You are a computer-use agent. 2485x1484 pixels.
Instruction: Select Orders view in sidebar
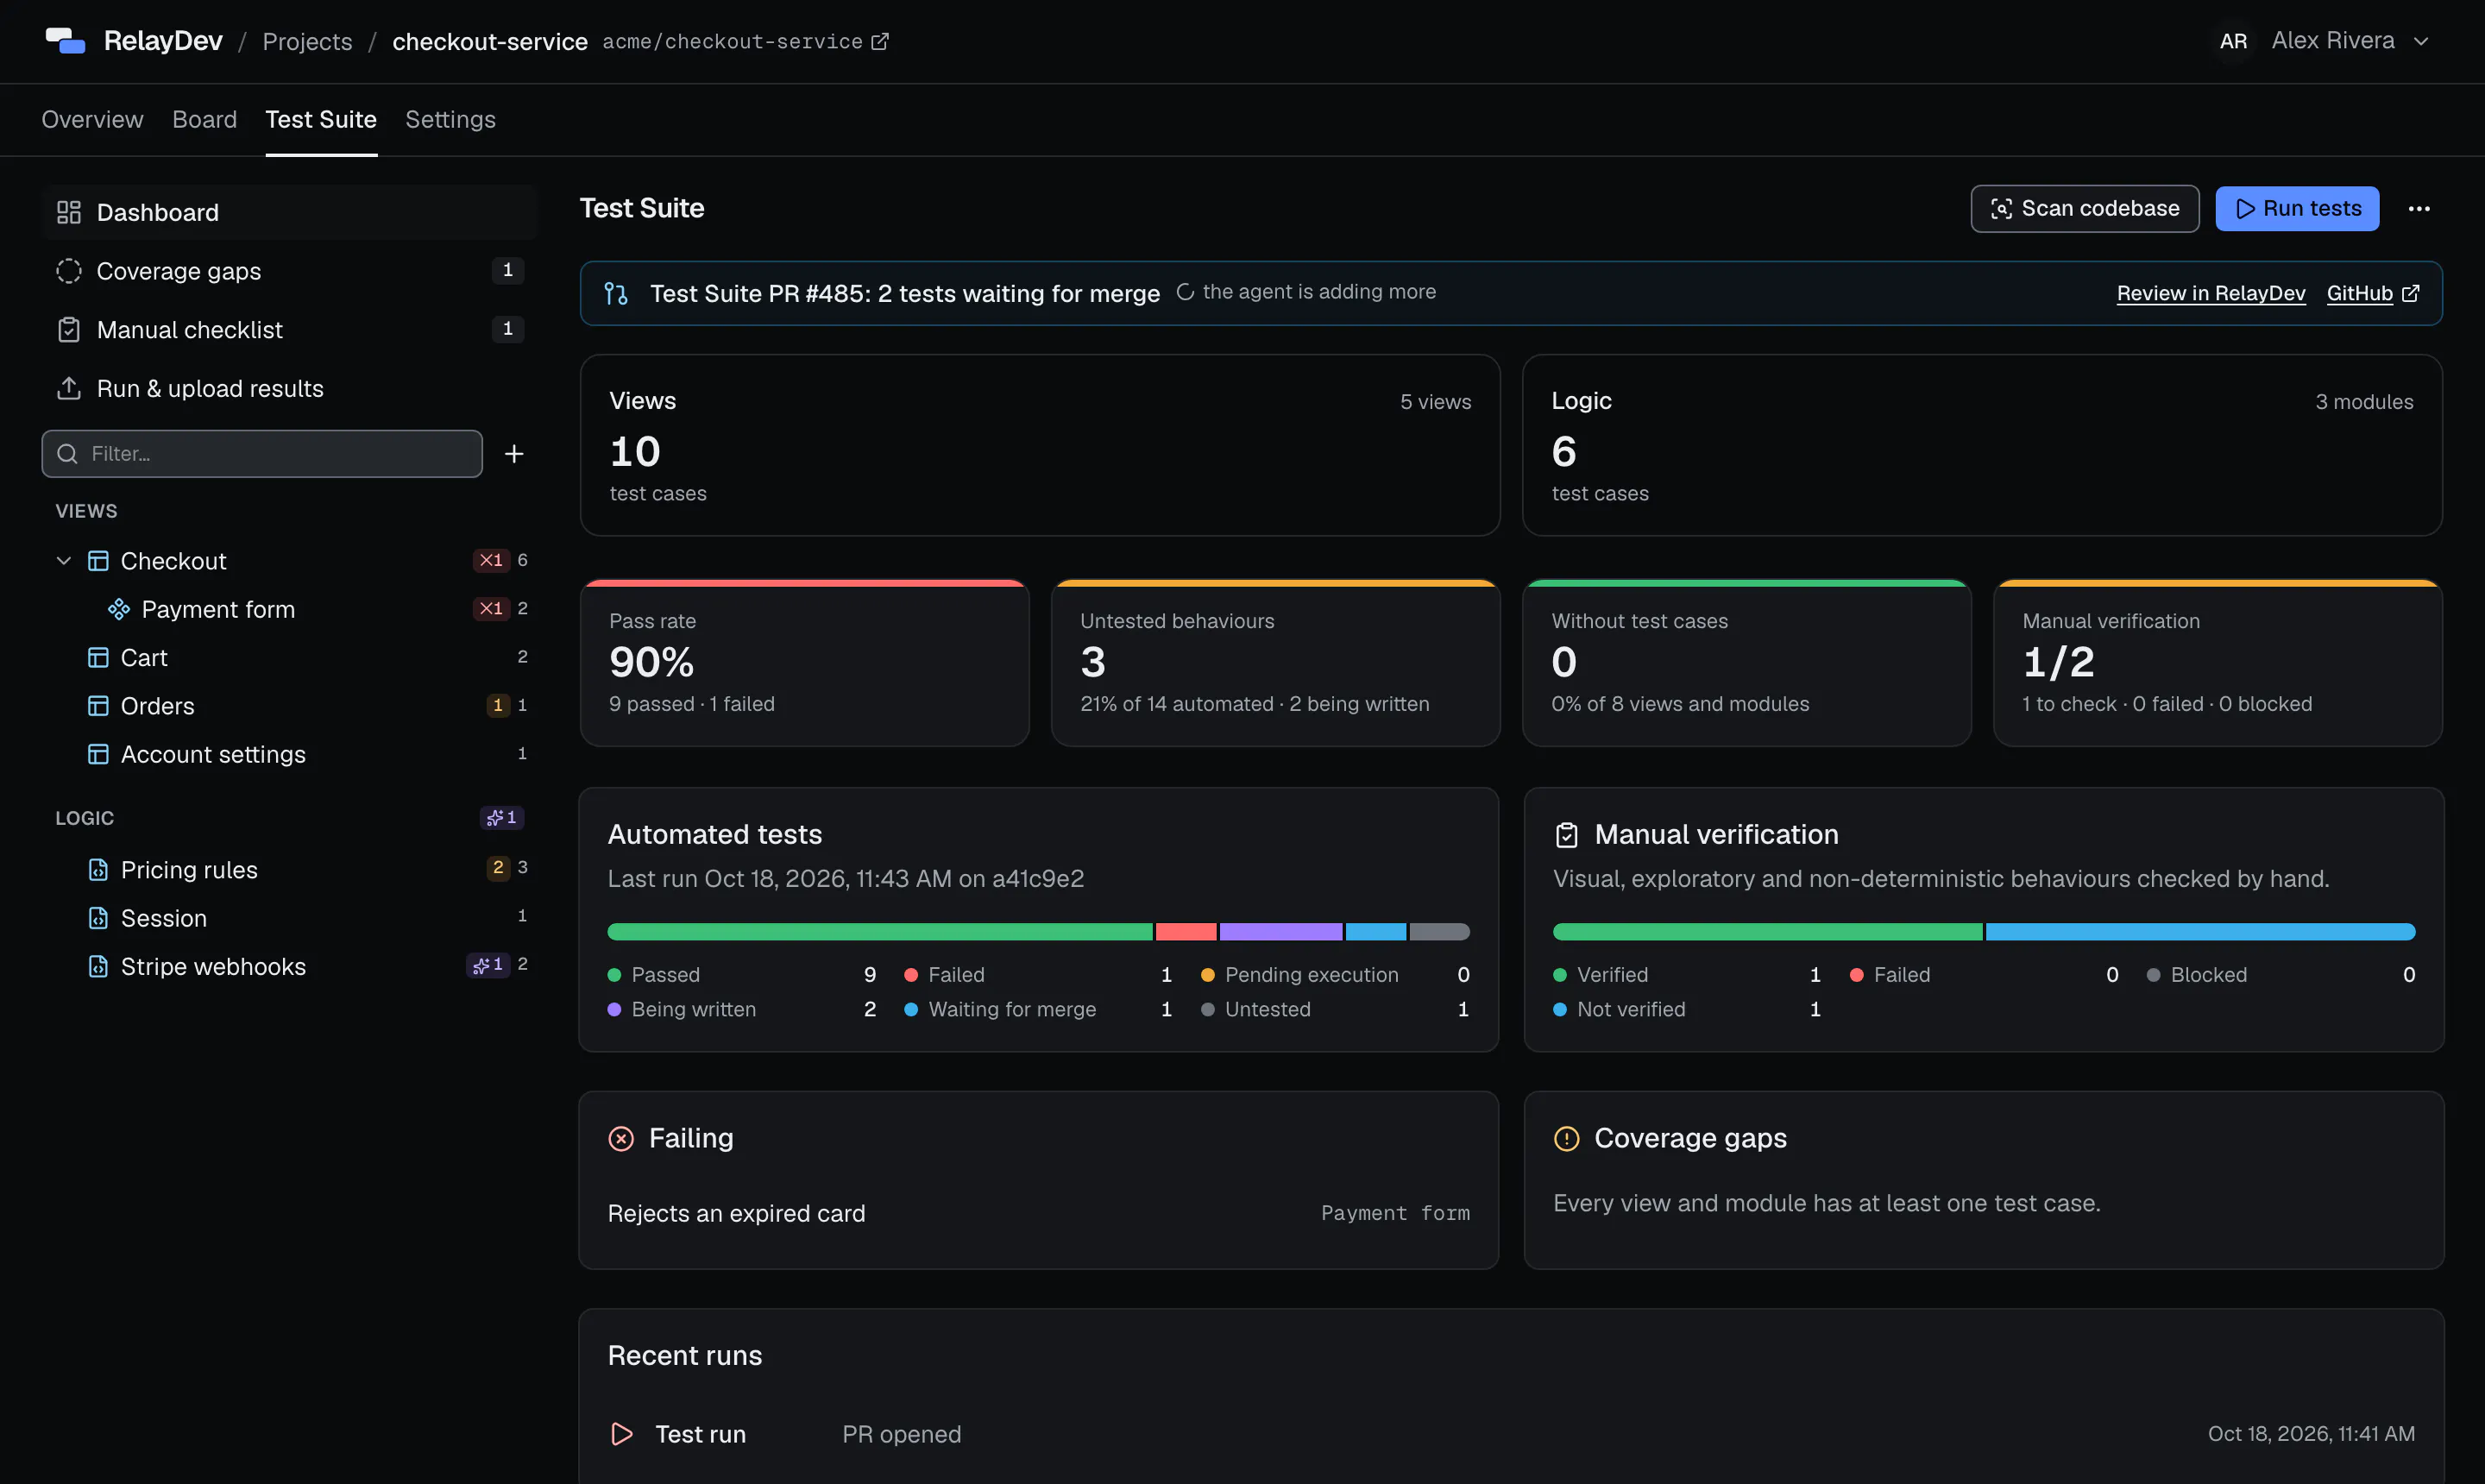coord(290,706)
